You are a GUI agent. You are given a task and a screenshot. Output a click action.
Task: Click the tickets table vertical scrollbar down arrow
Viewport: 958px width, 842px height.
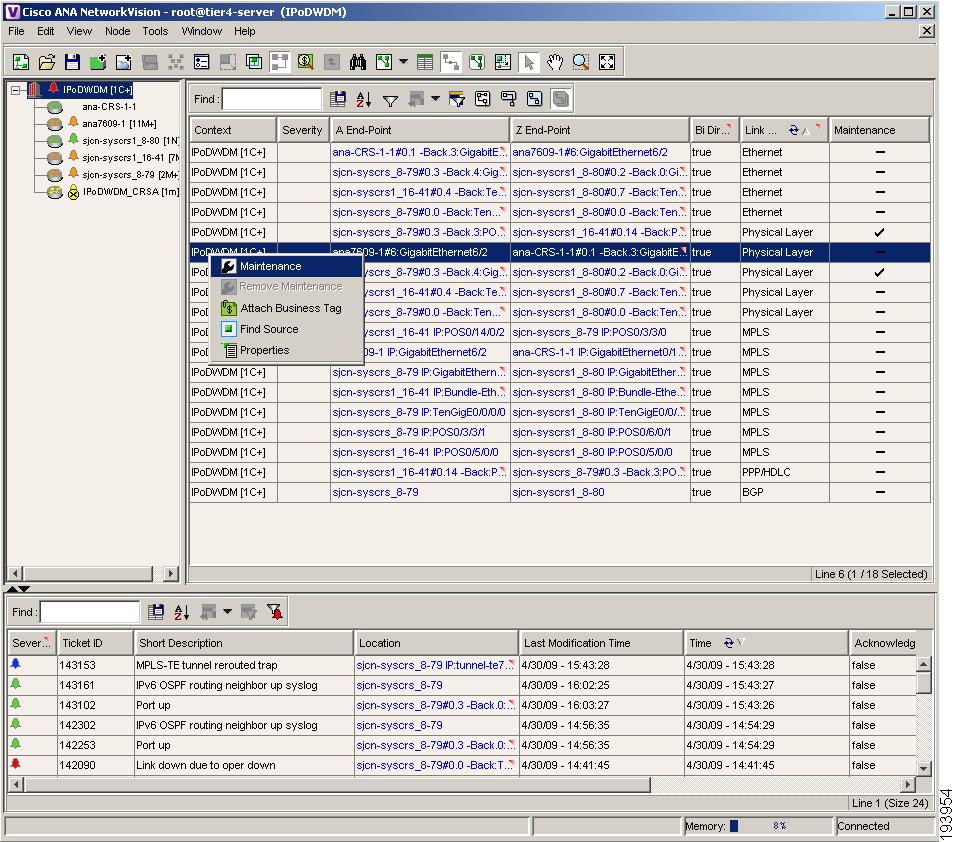pyautogui.click(x=923, y=768)
